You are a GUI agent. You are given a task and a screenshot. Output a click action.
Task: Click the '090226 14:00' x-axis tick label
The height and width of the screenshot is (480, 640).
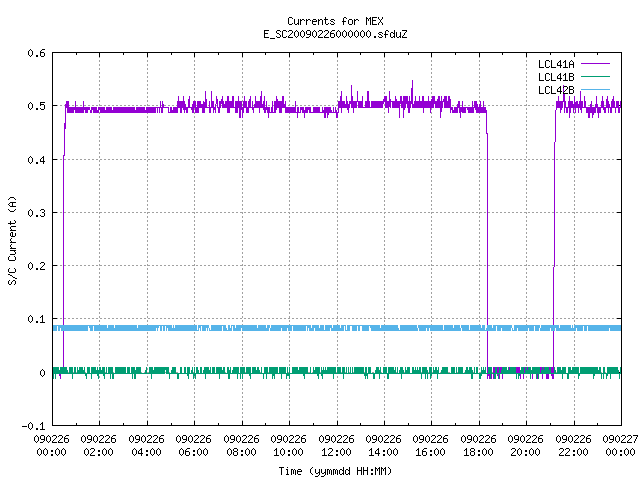coord(383,446)
